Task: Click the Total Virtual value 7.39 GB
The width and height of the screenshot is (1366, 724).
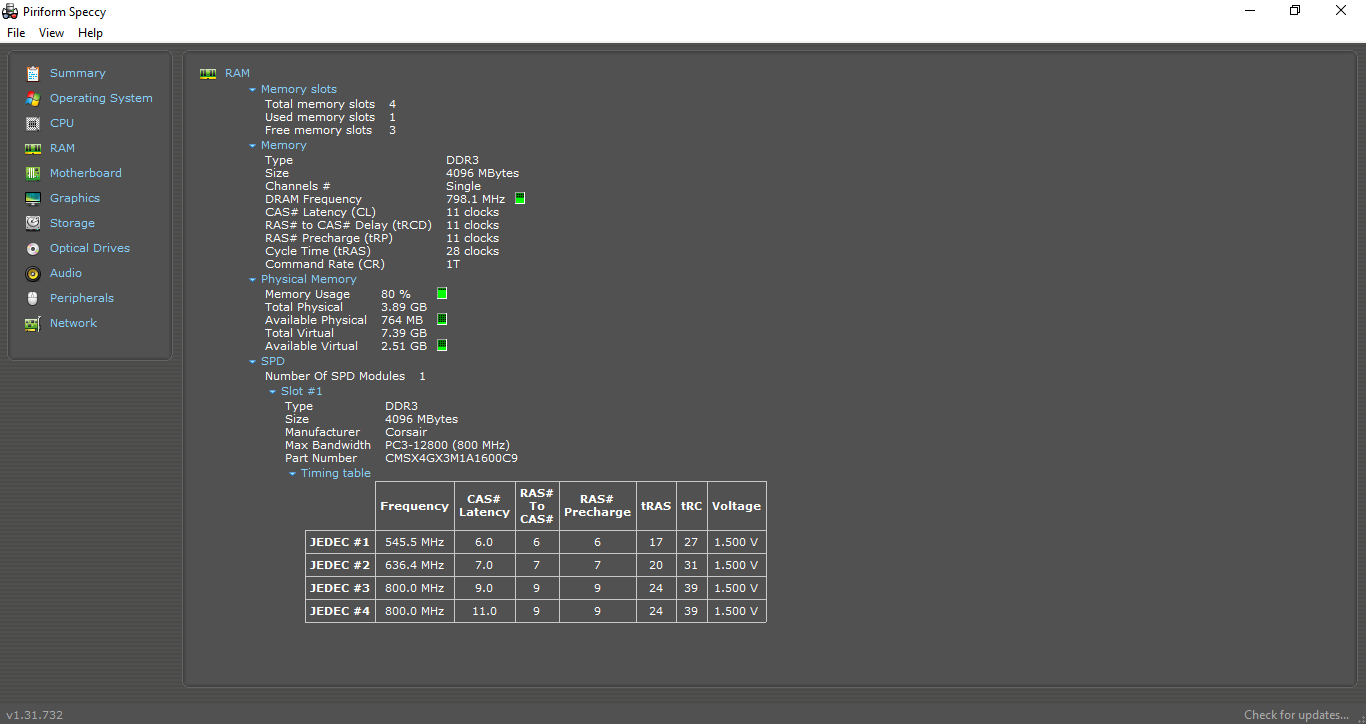Action: pos(404,333)
